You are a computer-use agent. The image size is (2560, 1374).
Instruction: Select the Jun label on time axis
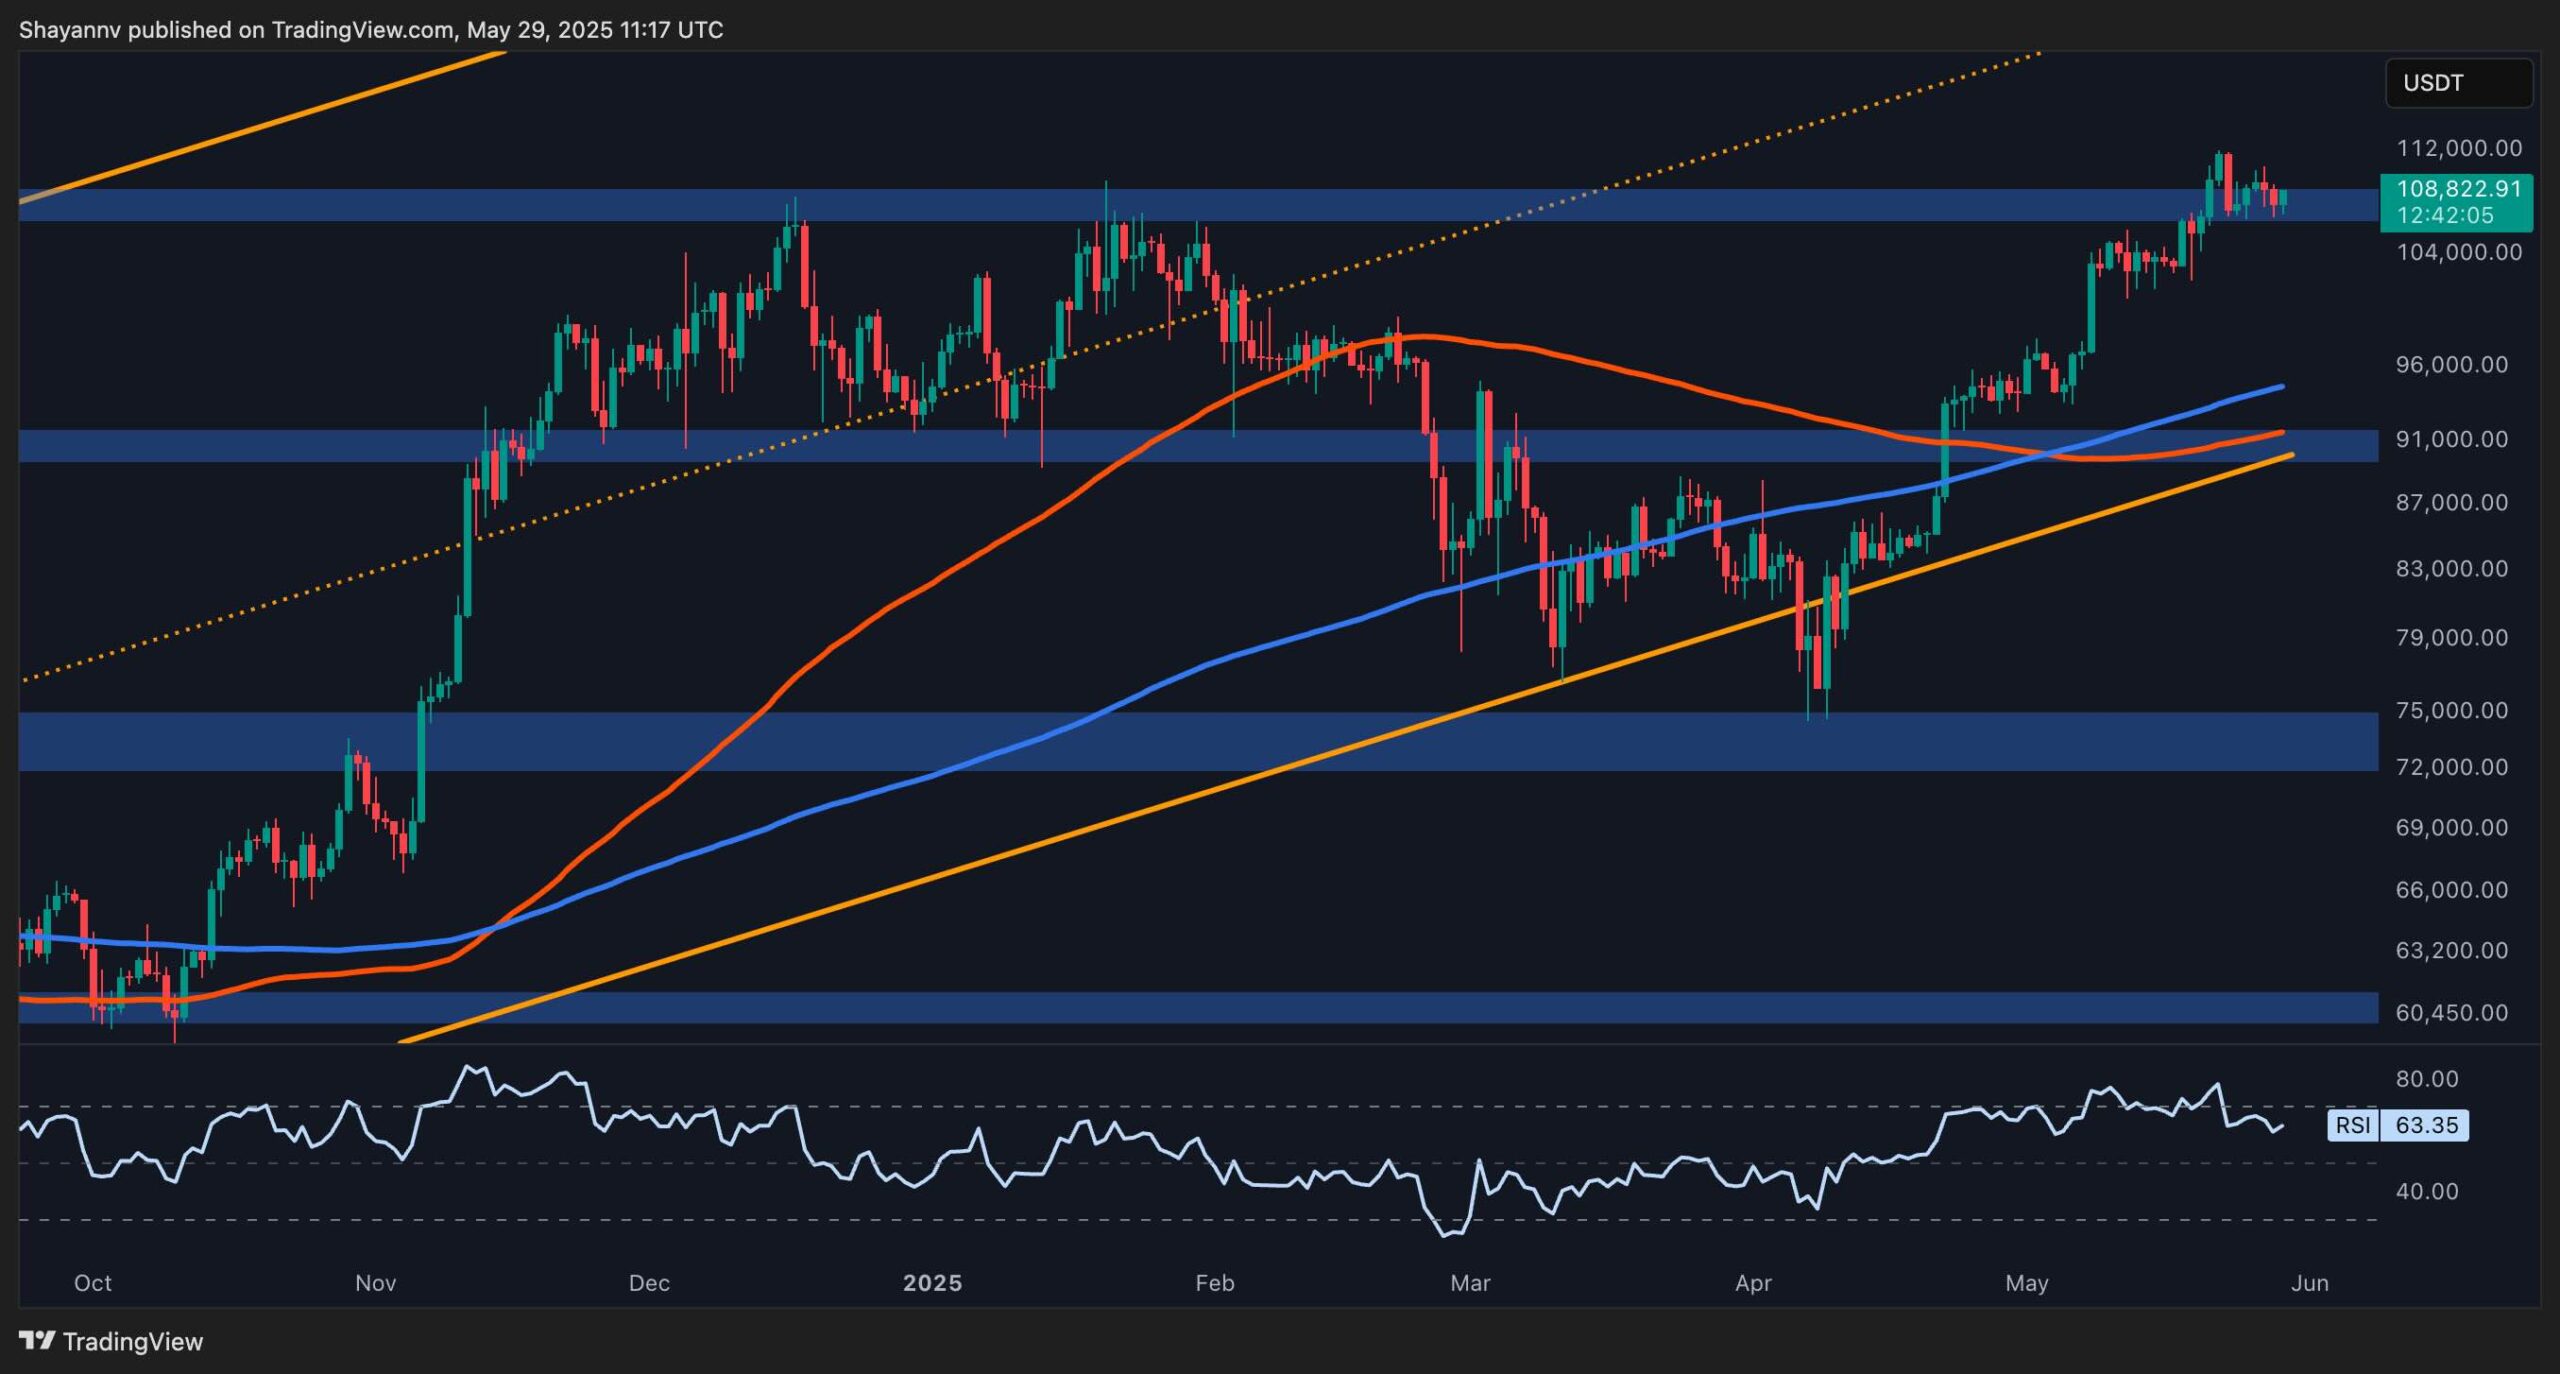pos(2310,1283)
